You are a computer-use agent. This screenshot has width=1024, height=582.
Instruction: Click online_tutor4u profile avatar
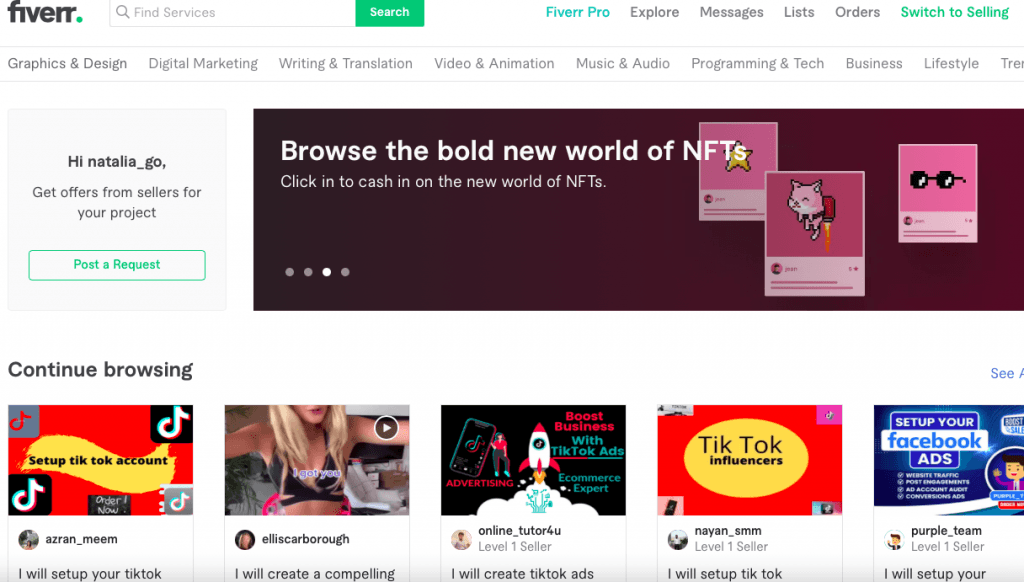point(461,539)
